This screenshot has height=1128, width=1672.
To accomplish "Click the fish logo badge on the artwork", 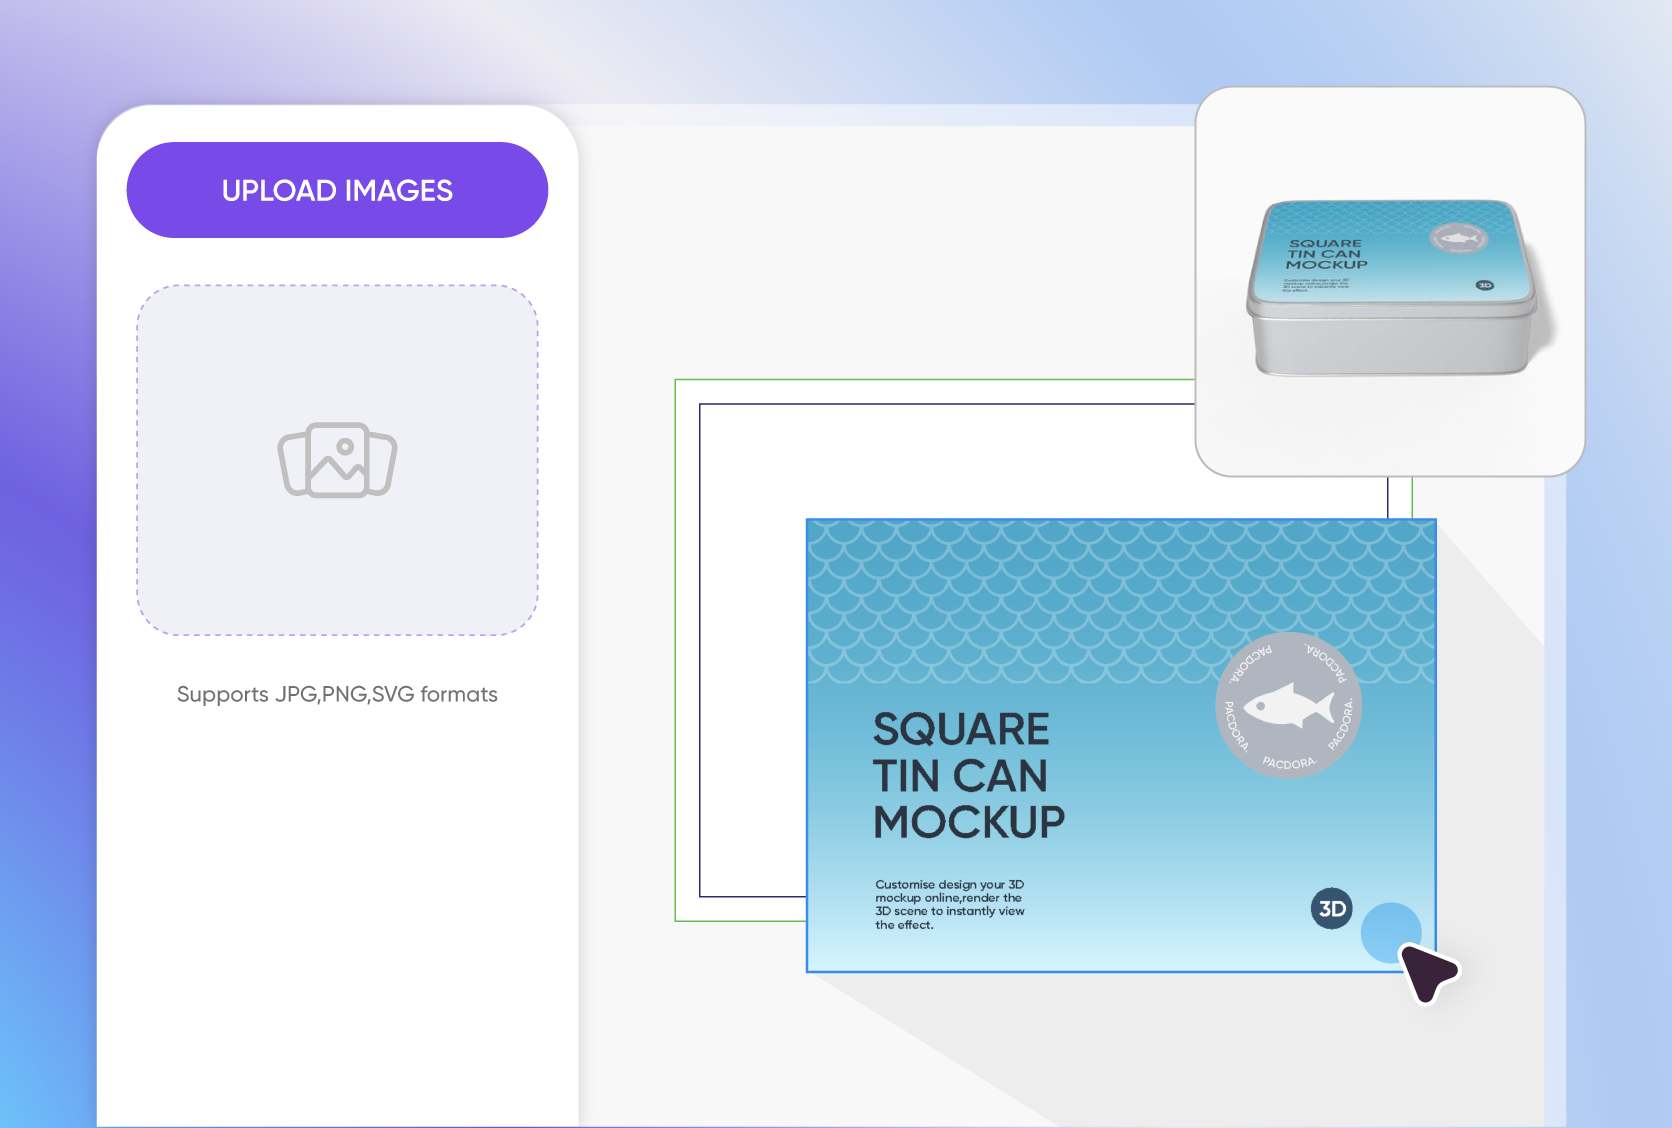I will [1288, 705].
